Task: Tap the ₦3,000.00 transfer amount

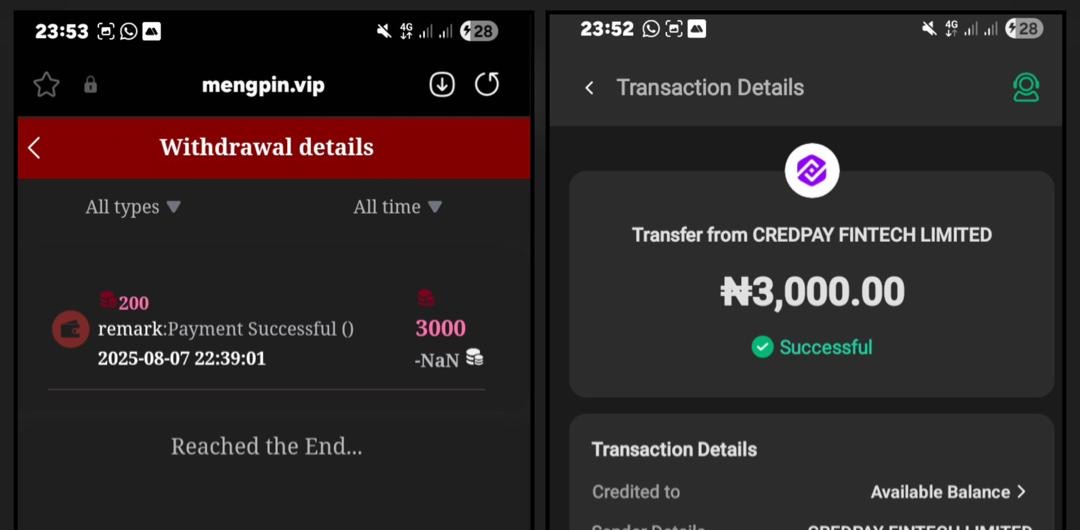Action: click(812, 292)
